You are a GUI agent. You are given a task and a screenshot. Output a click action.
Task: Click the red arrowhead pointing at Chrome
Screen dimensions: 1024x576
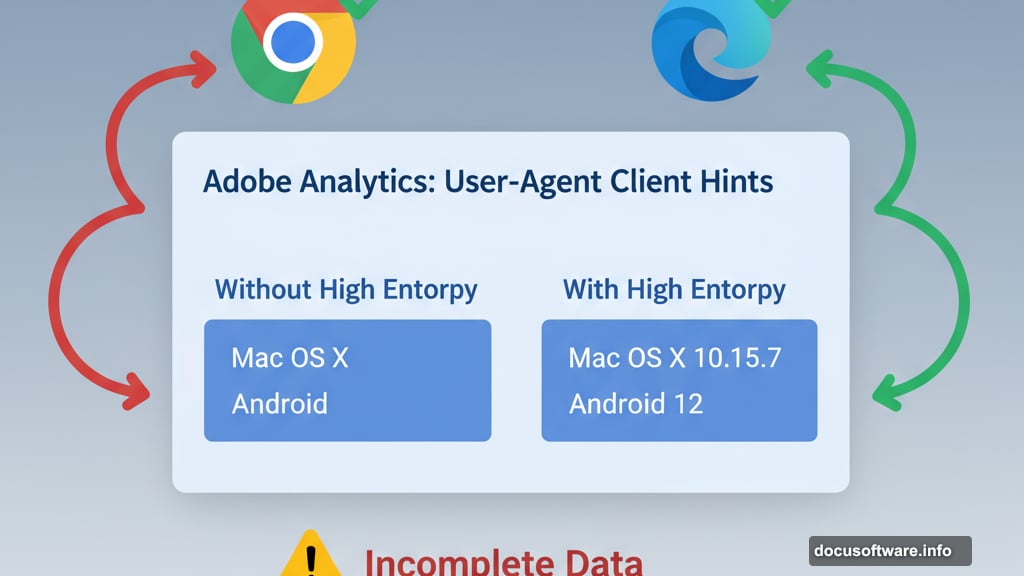click(x=202, y=68)
